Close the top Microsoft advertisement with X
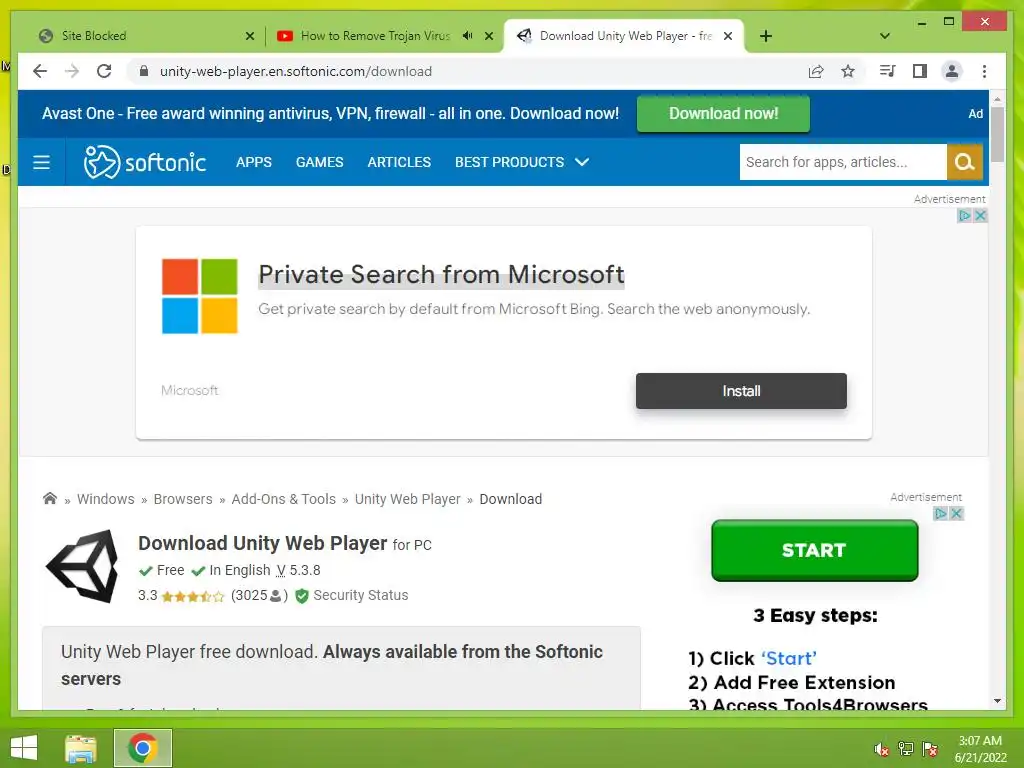The height and width of the screenshot is (768, 1024). pyautogui.click(x=980, y=216)
